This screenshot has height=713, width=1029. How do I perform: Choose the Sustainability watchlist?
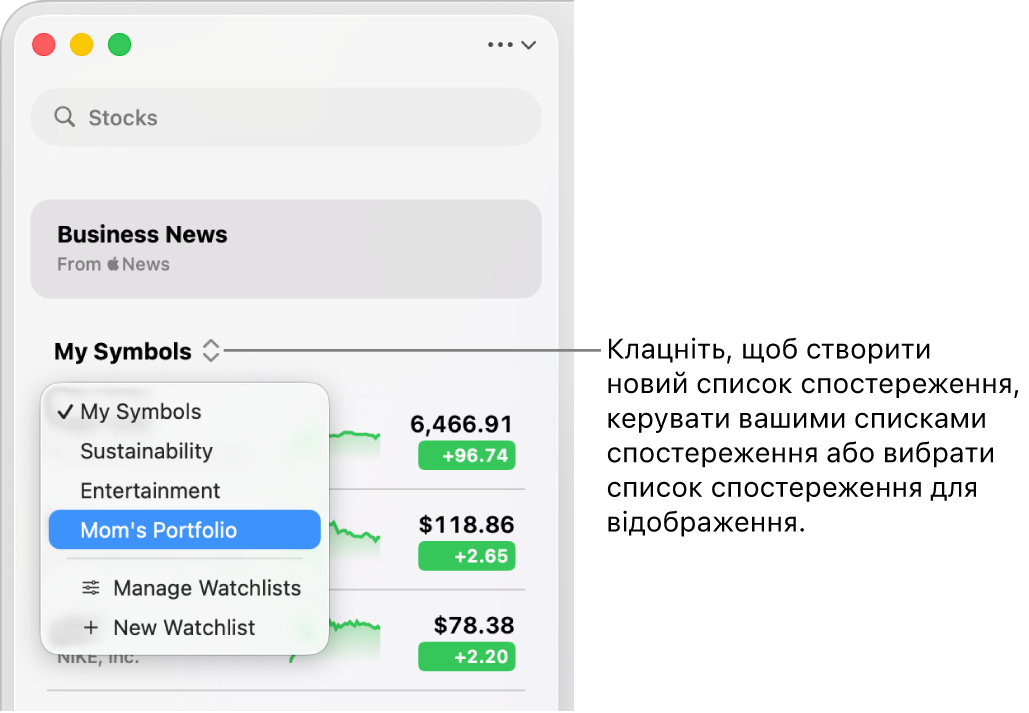(184, 451)
